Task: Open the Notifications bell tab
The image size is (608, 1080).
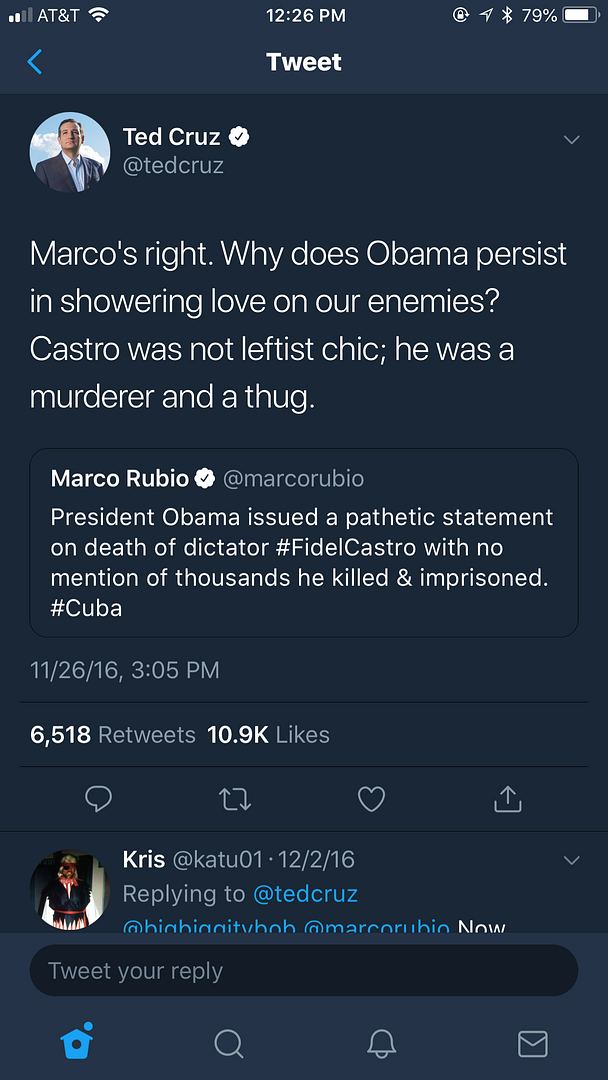Action: (x=381, y=1043)
